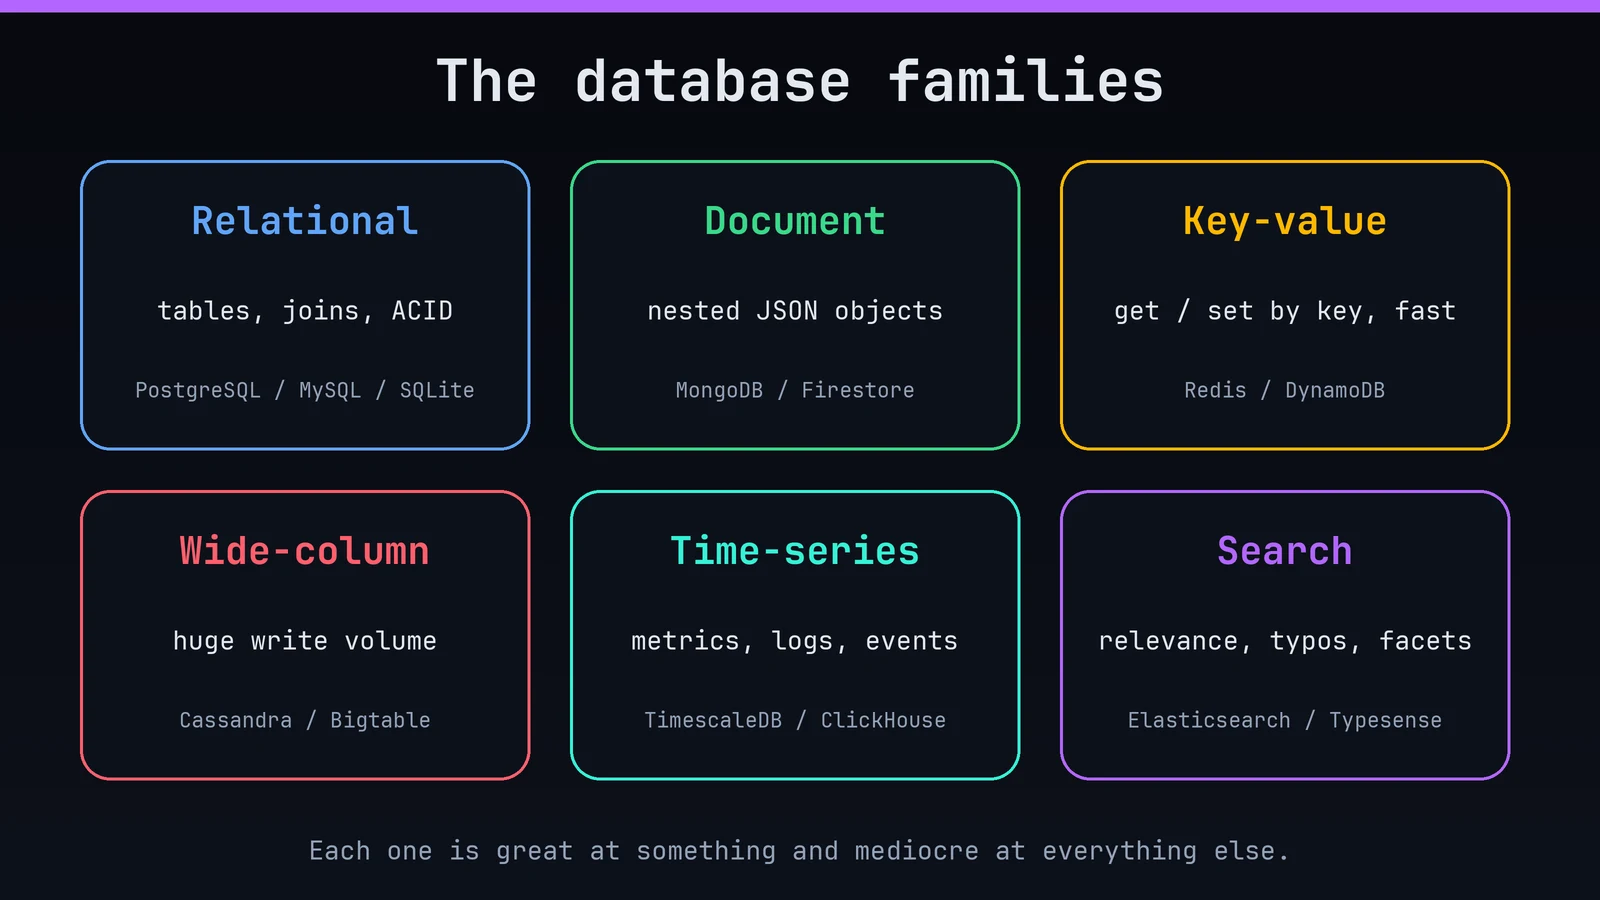Click the "PostgreSQL / MySQL / SQLite" examples line
This screenshot has height=900, width=1600.
305,390
